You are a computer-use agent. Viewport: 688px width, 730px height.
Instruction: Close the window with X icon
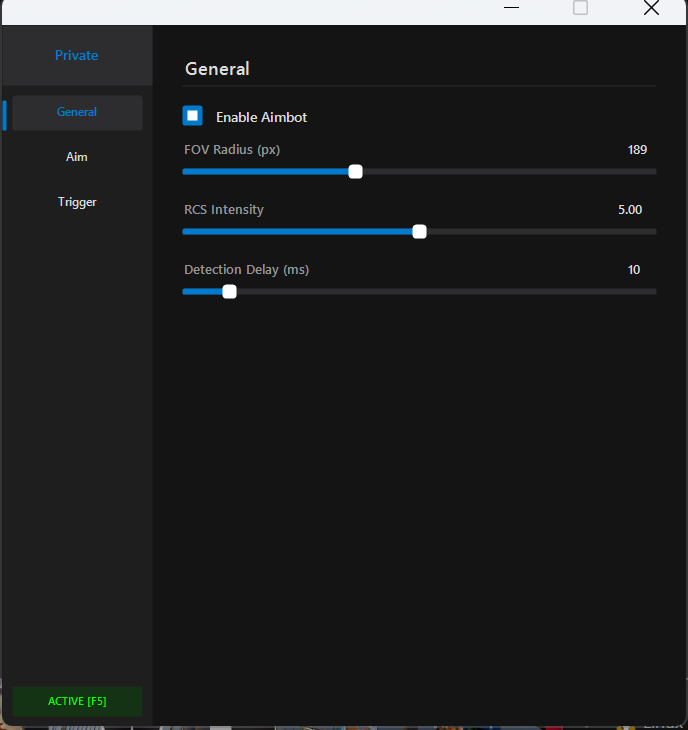(651, 8)
